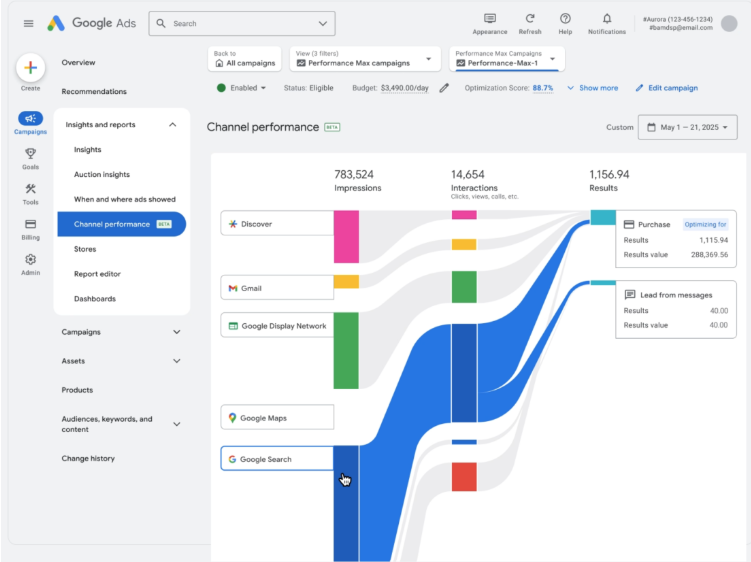Viewport: 751px width, 562px height.
Task: Open Admin gear icon
Action: [30, 259]
